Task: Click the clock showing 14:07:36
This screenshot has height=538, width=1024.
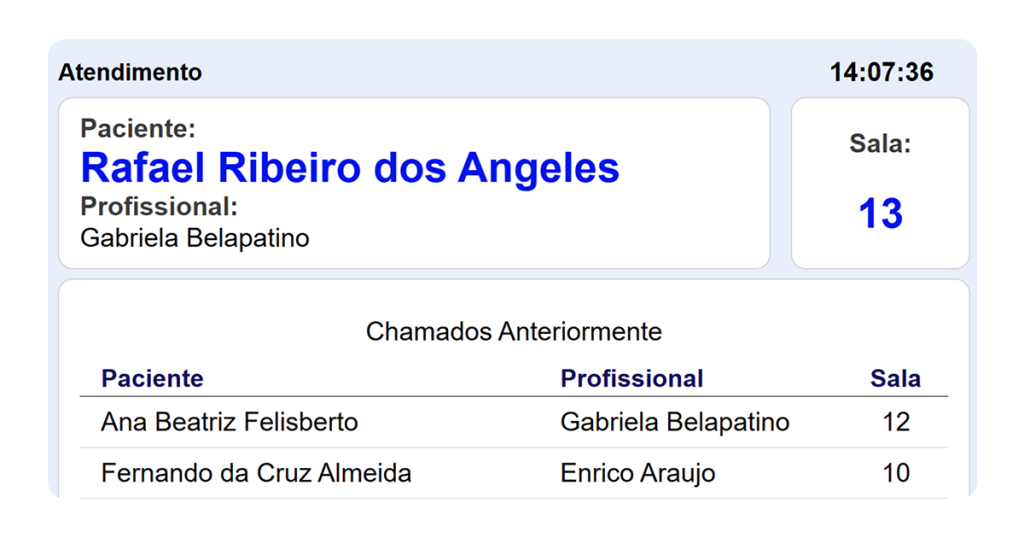Action: [x=881, y=72]
